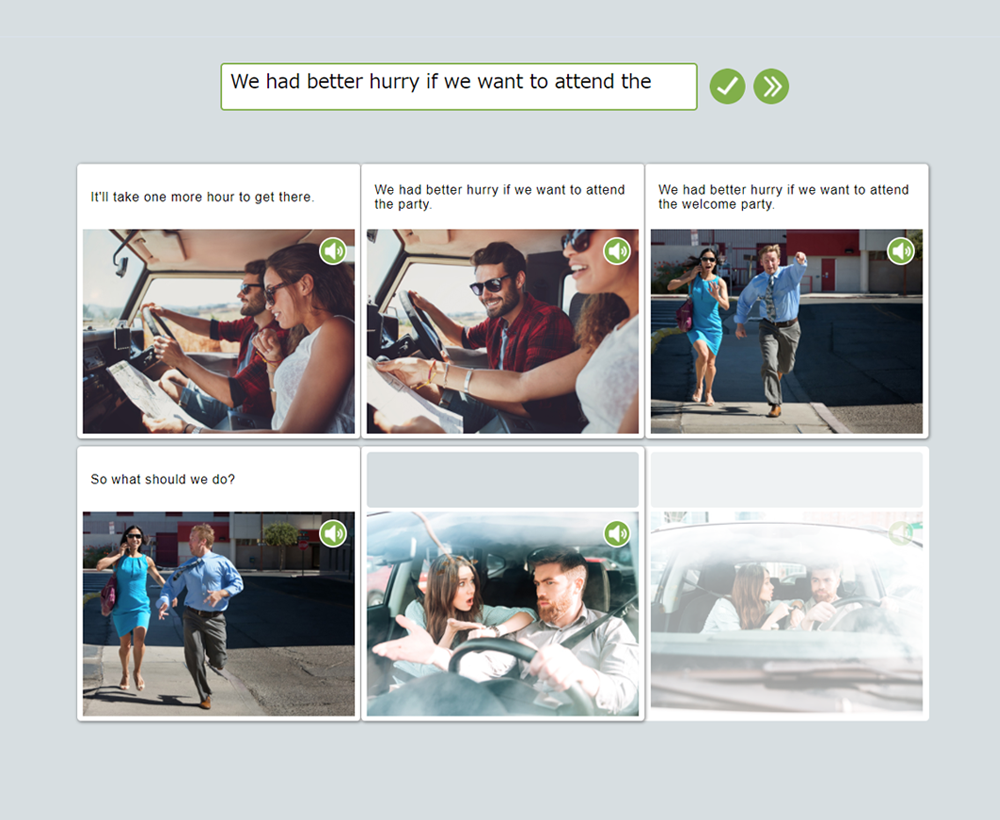Play audio for 'So what should we do?' card
The width and height of the screenshot is (1000, 820).
(333, 533)
